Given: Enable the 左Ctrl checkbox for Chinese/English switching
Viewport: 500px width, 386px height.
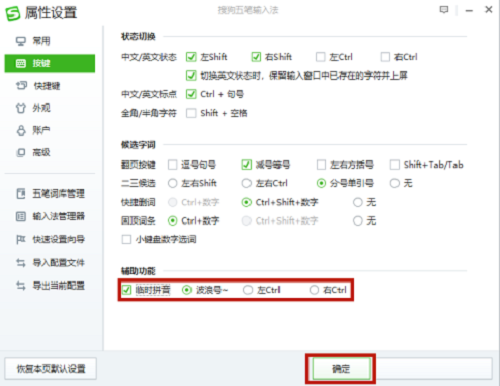Looking at the screenshot, I should [321, 57].
